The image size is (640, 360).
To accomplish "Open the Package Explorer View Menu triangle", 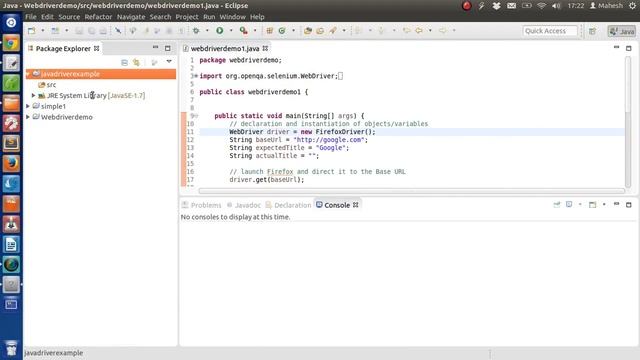I will 169,62.
